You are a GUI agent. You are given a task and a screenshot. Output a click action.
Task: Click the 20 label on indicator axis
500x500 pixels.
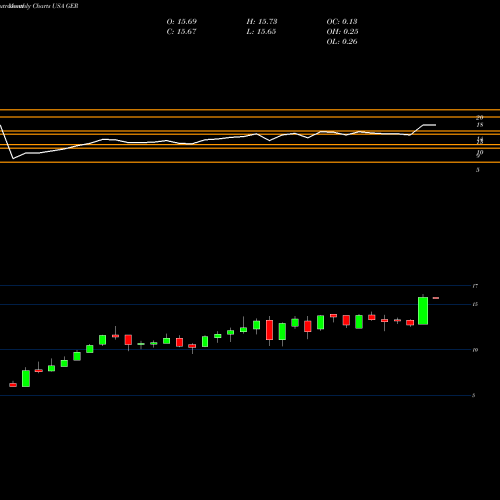479,118
